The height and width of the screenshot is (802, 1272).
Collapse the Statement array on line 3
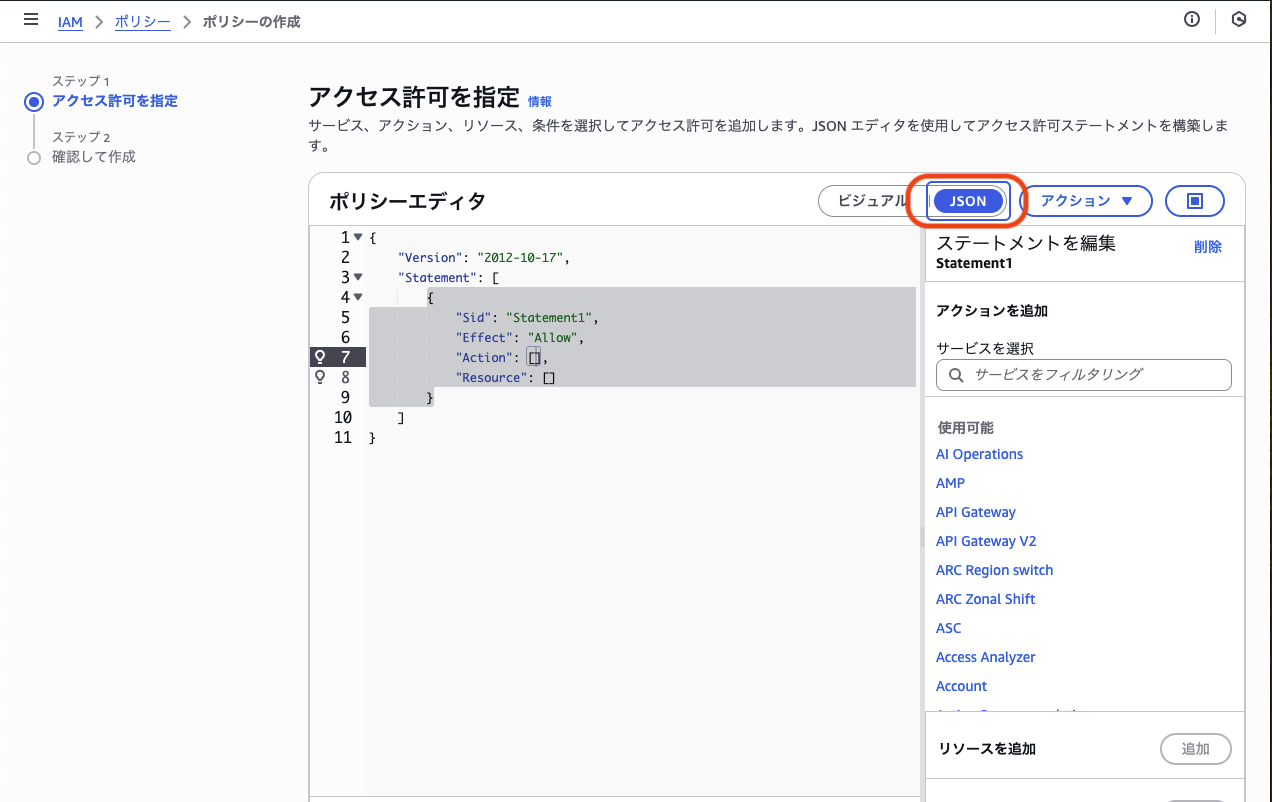(357, 277)
